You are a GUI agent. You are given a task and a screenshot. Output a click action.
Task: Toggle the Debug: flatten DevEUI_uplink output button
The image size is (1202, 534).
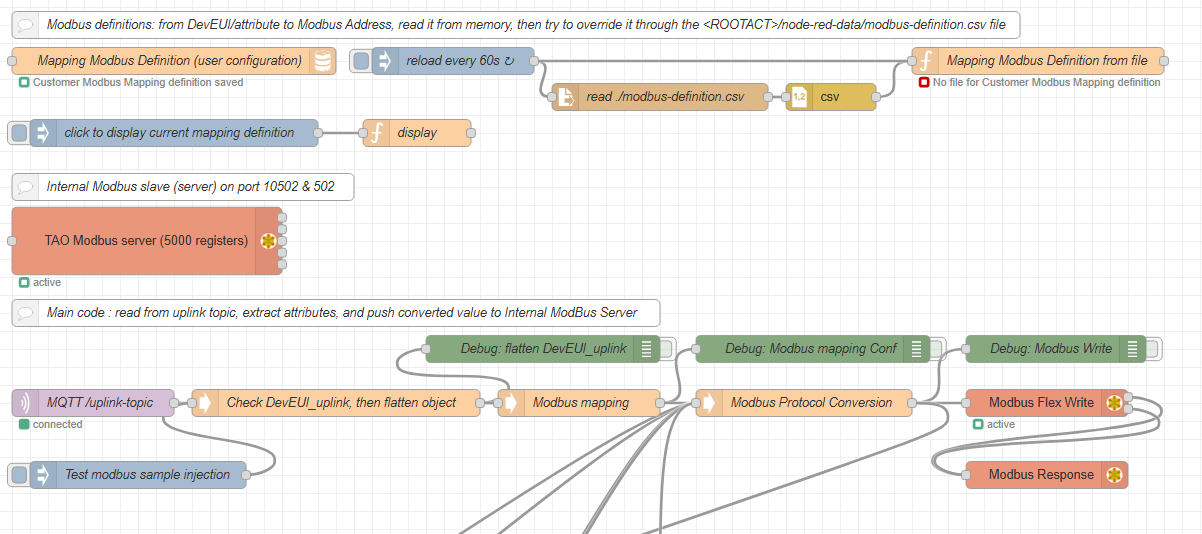point(666,349)
